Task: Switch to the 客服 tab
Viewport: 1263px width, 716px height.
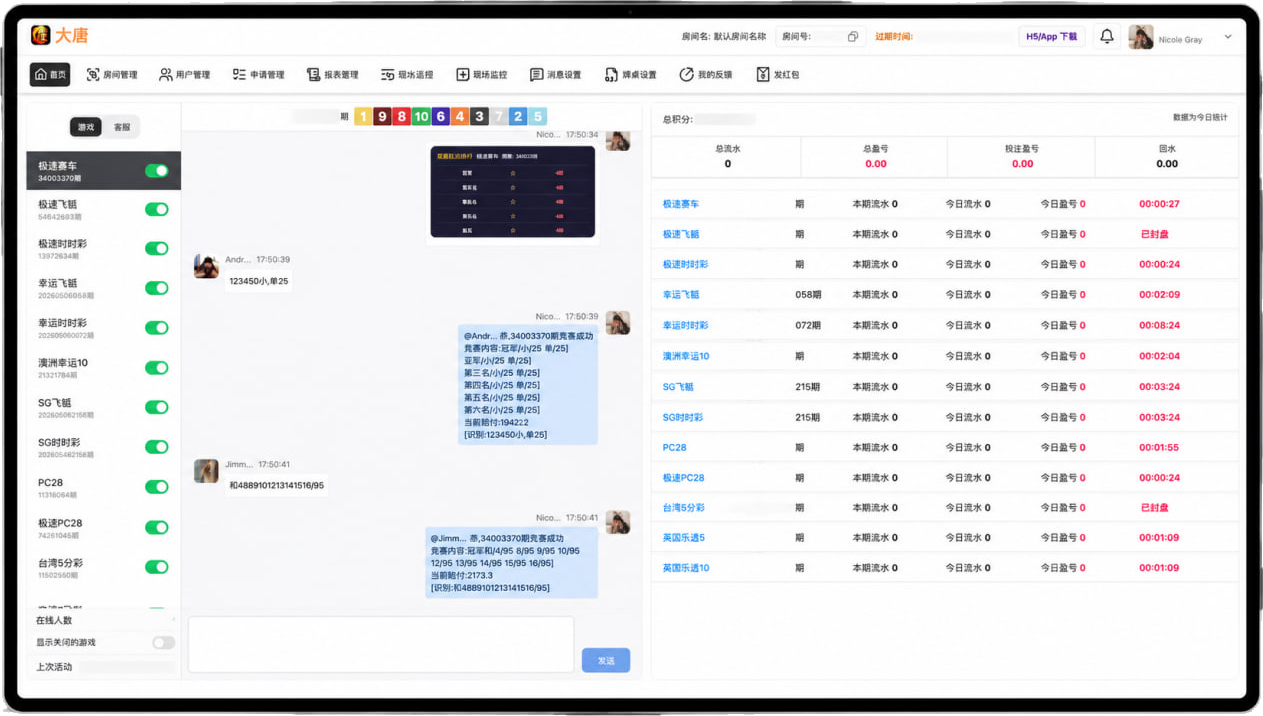Action: point(122,127)
